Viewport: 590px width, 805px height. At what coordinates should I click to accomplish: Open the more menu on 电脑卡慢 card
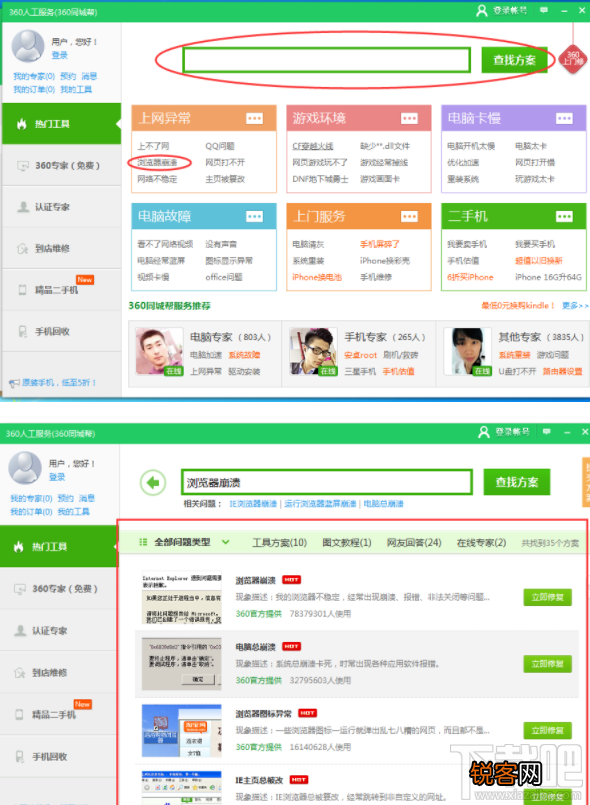(x=564, y=119)
